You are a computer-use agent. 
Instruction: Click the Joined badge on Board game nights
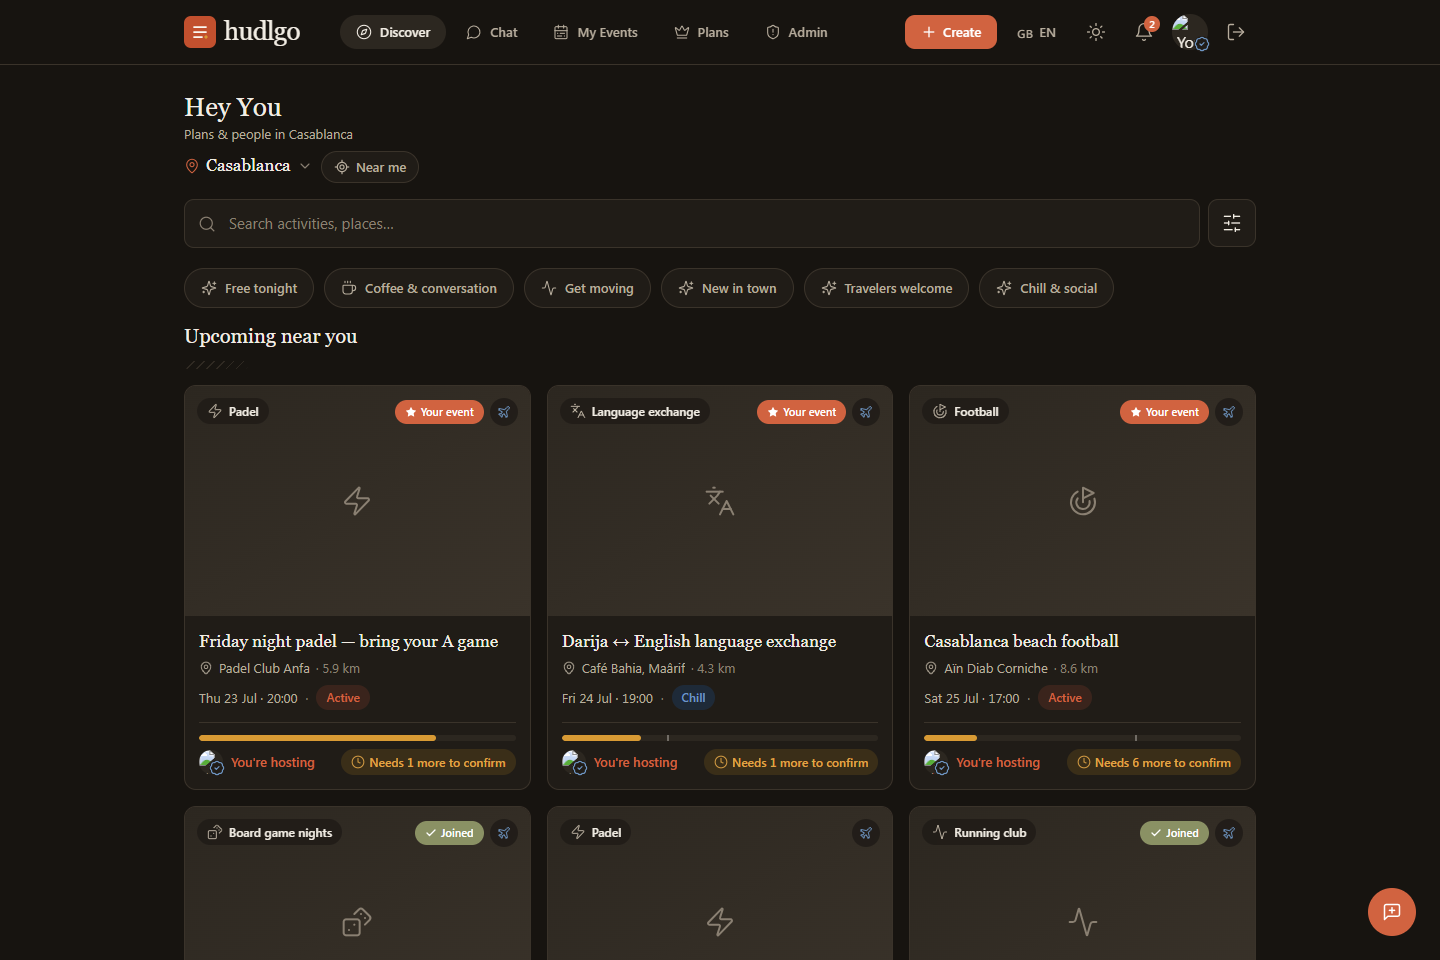click(449, 833)
